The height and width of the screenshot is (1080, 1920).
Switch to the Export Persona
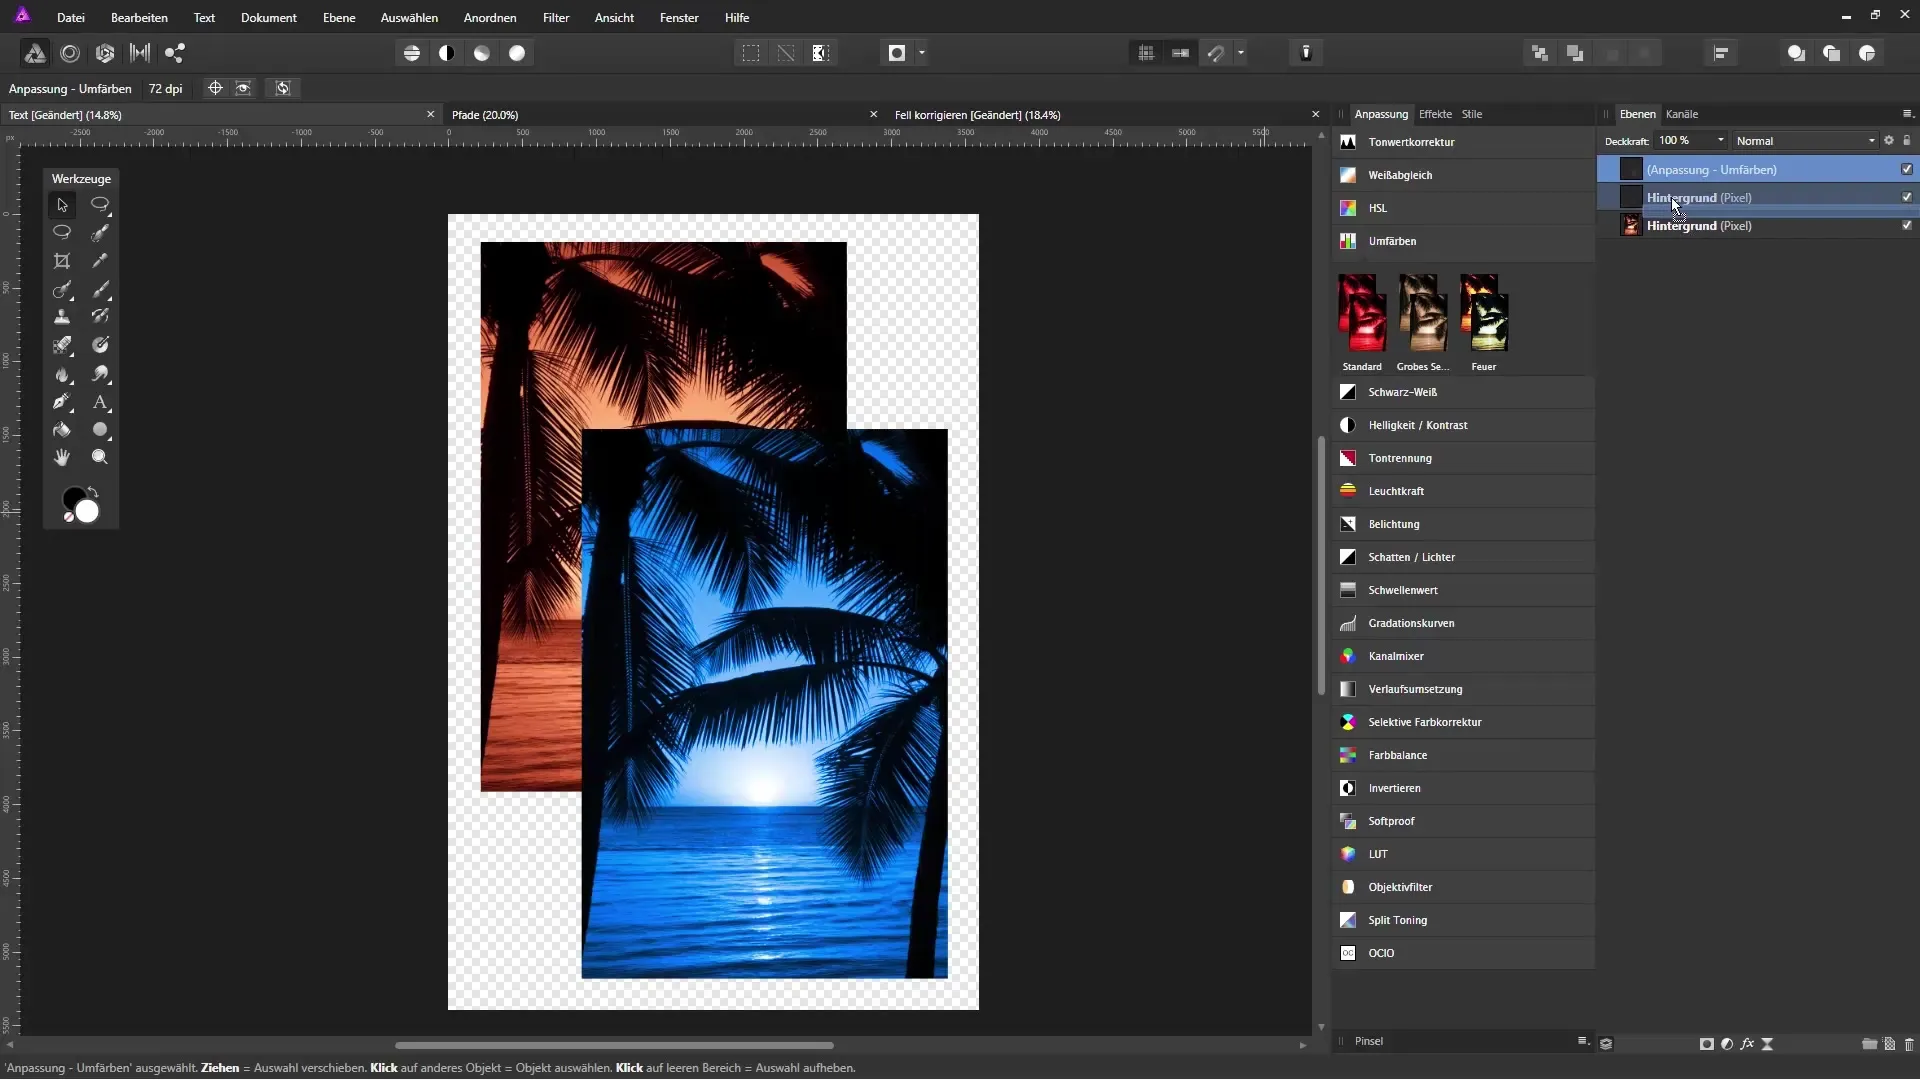point(175,53)
